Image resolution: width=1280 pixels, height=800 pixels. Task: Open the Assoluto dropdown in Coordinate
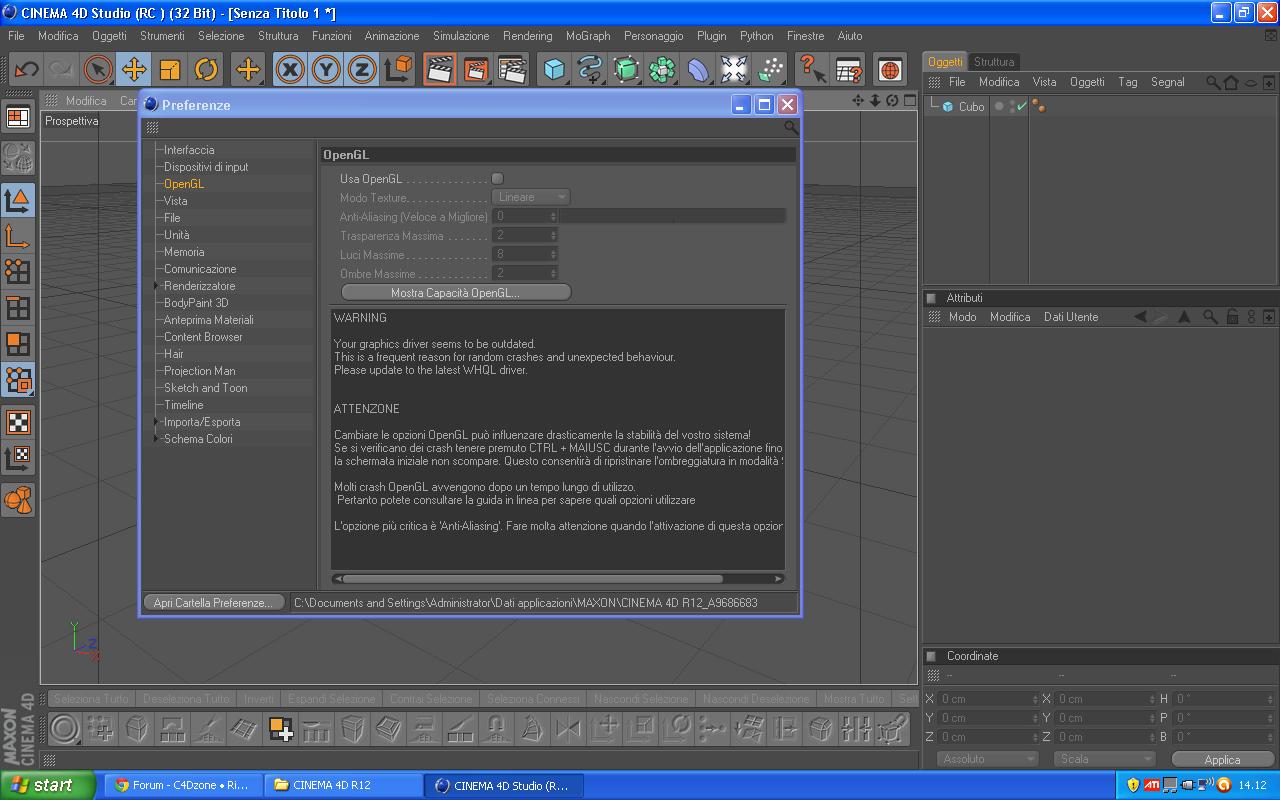coord(988,759)
